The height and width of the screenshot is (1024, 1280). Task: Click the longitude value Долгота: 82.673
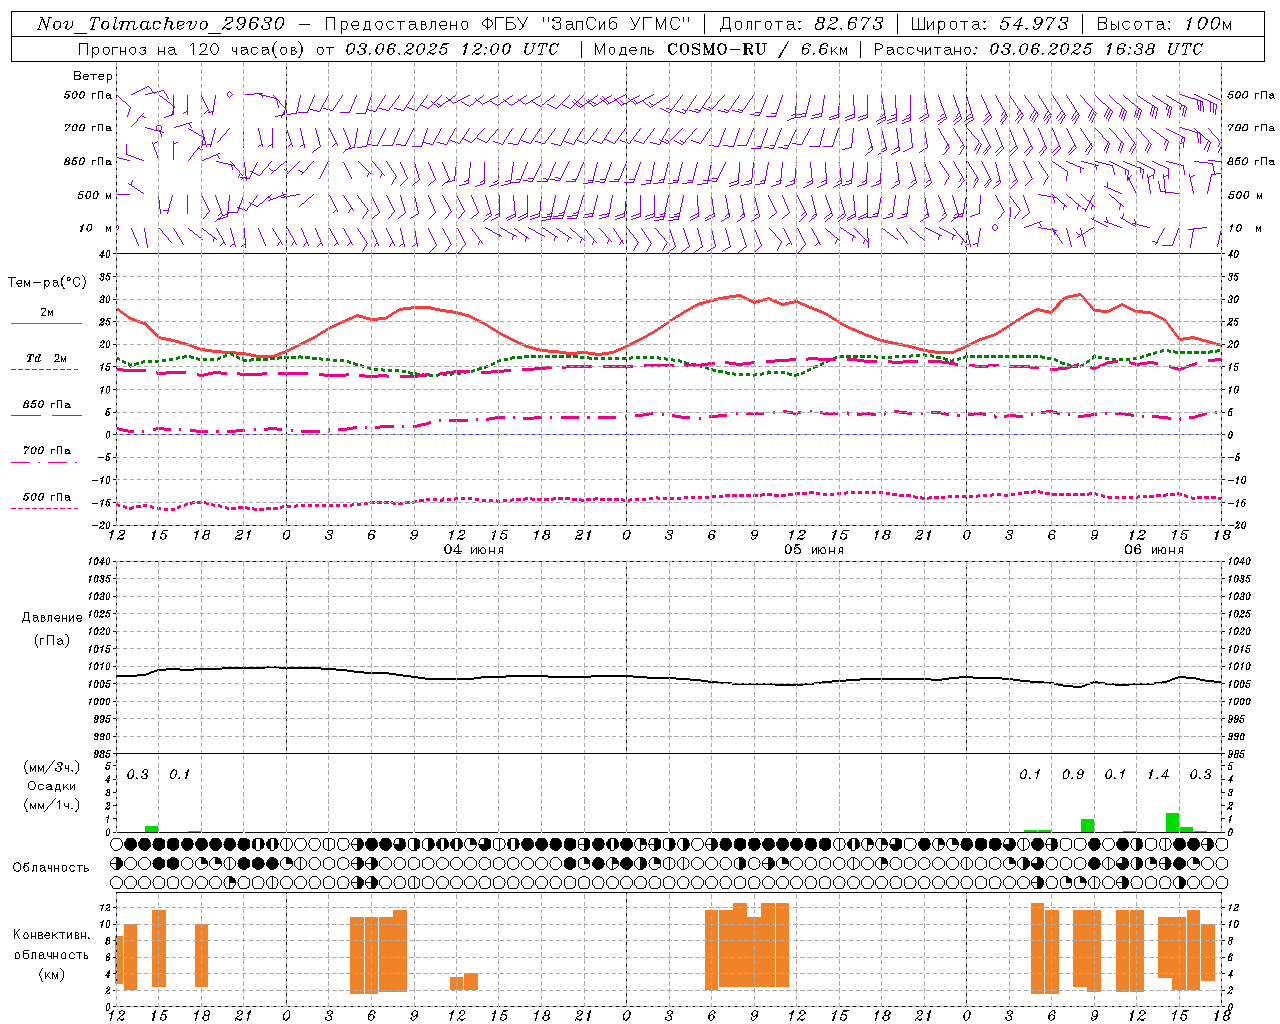pyautogui.click(x=802, y=24)
